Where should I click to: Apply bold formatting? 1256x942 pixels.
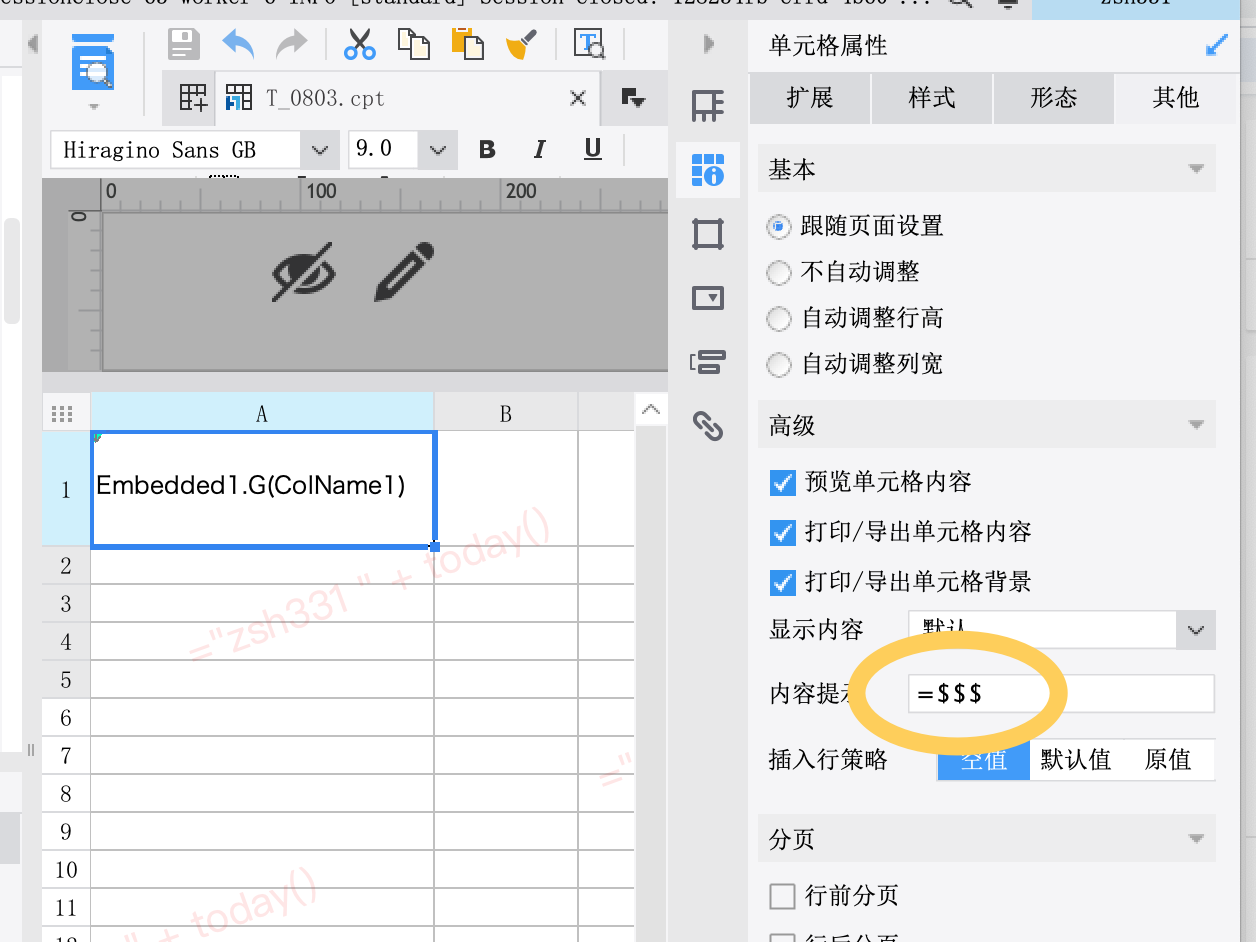(x=488, y=150)
